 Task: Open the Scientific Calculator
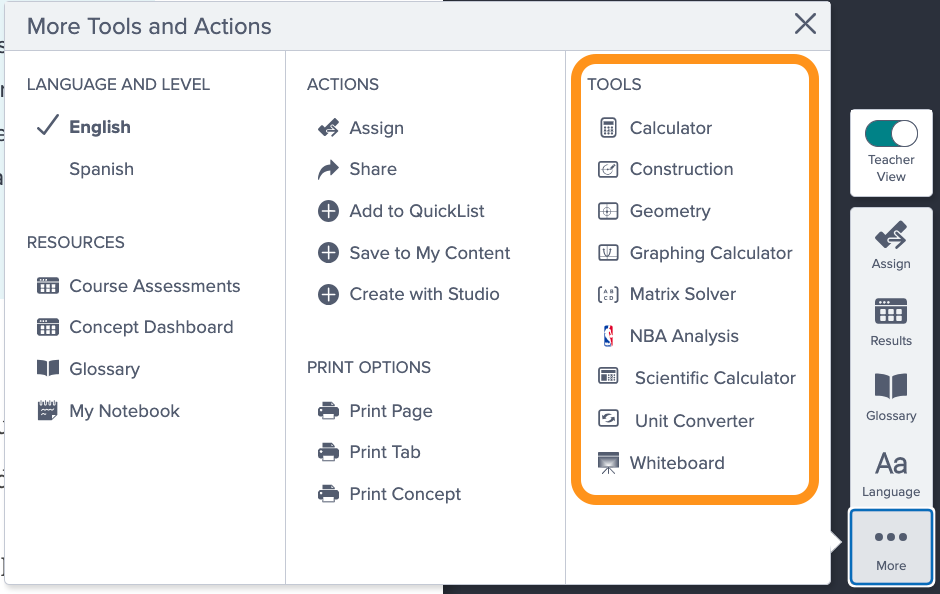(714, 378)
